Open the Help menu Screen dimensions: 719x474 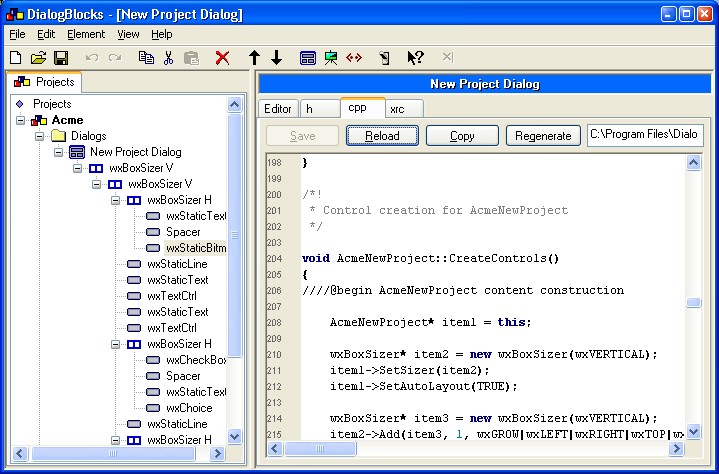click(161, 34)
